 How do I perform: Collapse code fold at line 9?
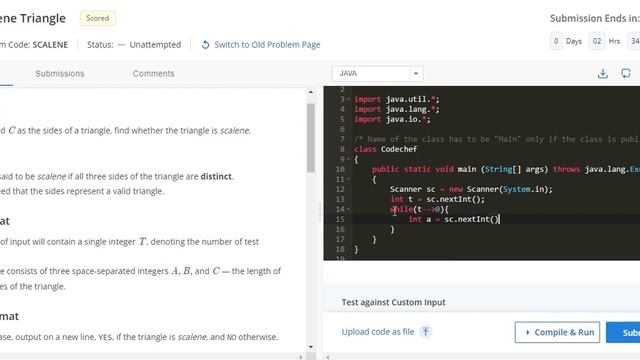348,159
